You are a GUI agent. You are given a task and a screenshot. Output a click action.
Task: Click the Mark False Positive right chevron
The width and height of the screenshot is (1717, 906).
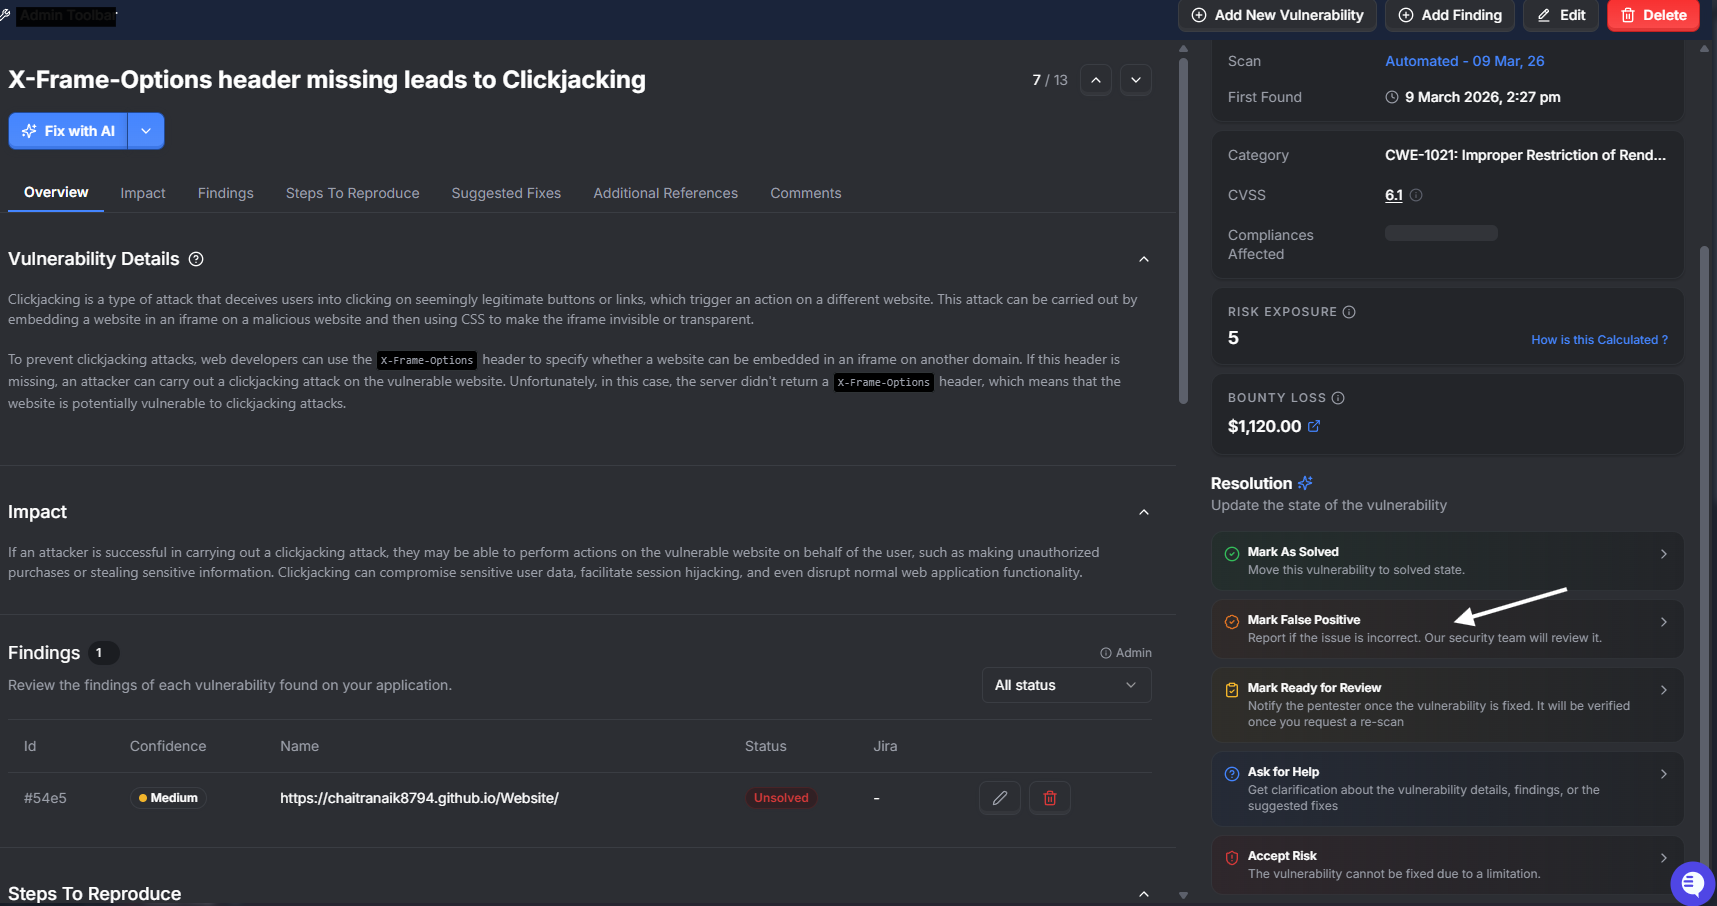click(x=1664, y=622)
